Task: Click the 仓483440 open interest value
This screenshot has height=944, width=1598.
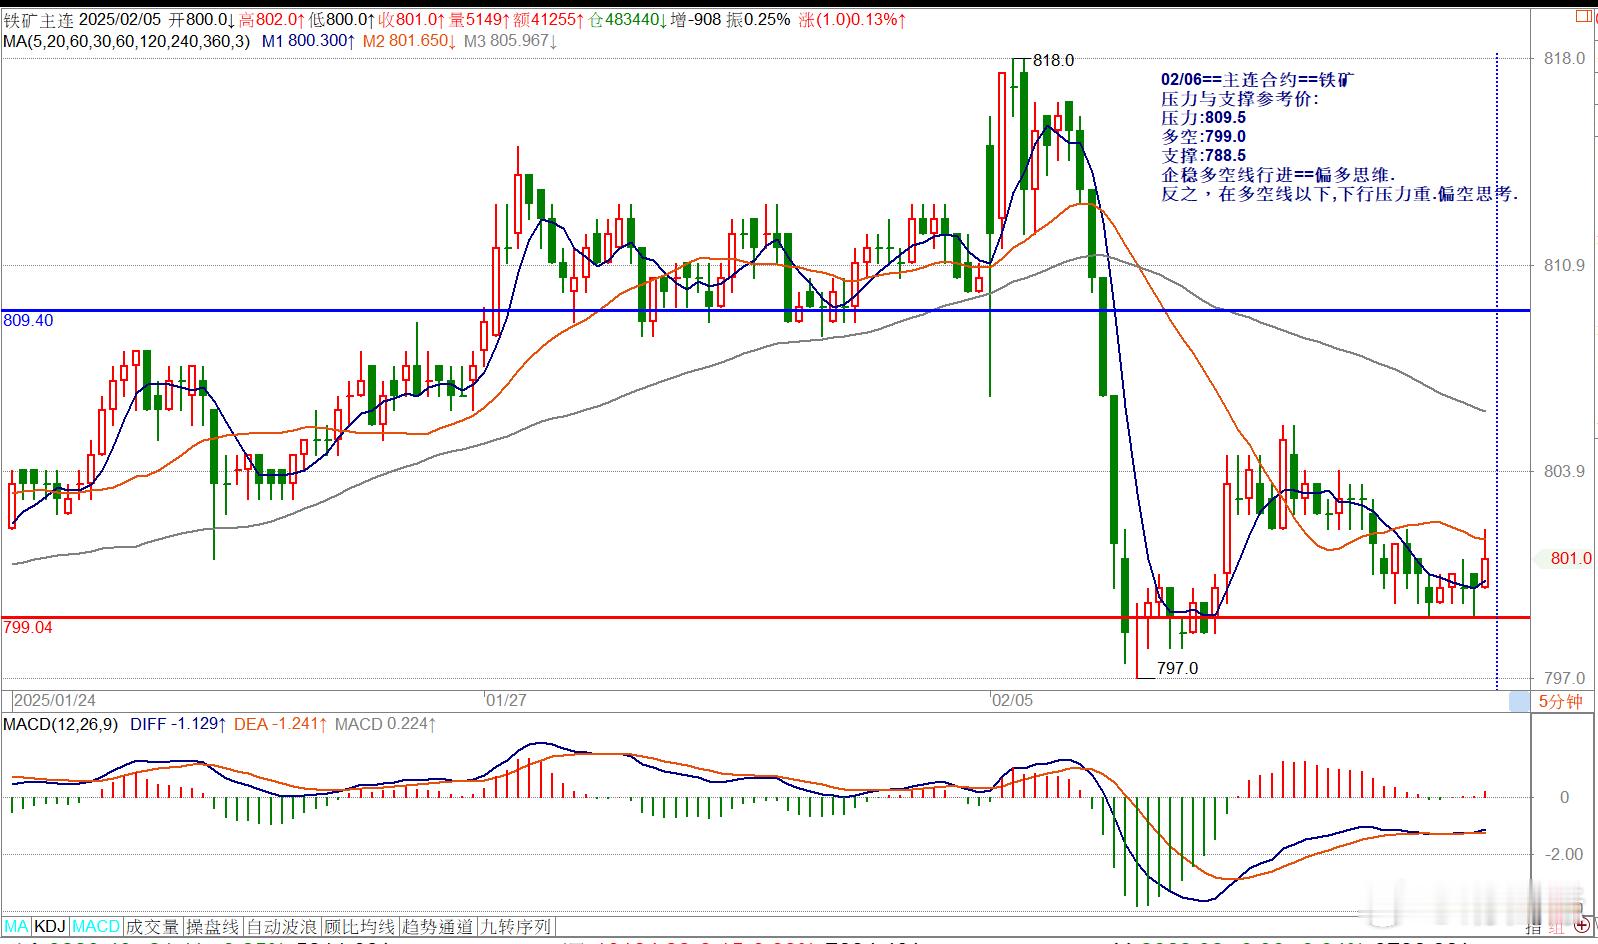Action: [x=629, y=19]
